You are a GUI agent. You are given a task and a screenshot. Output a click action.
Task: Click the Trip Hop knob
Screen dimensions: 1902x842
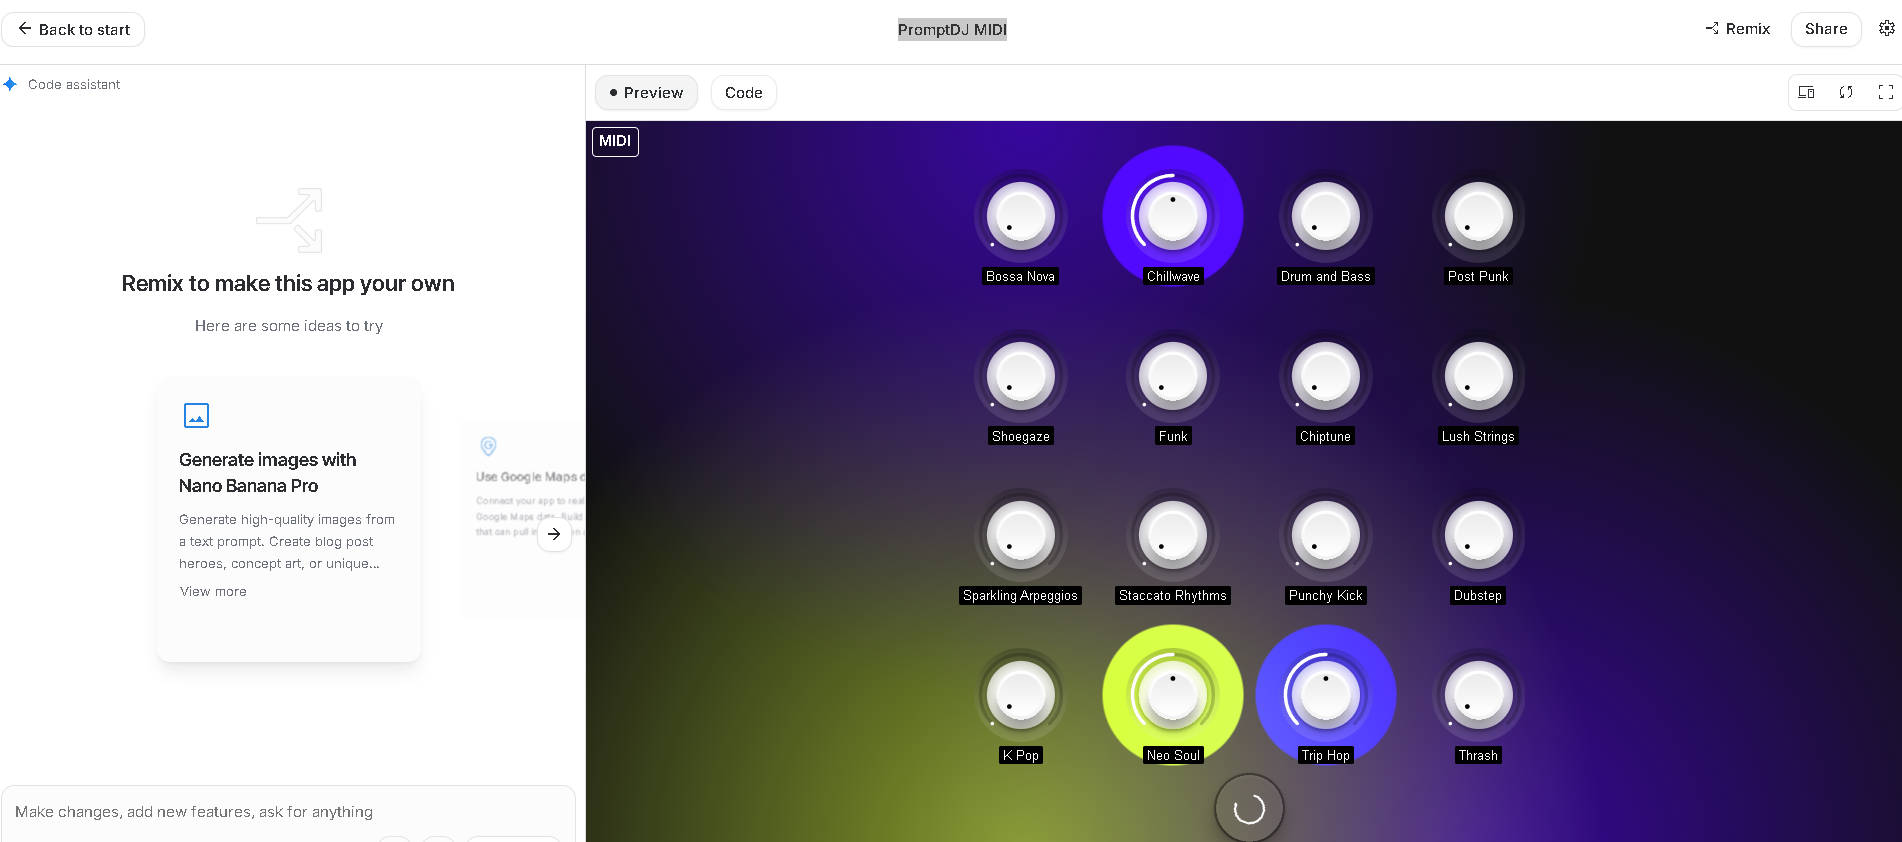1325,694
